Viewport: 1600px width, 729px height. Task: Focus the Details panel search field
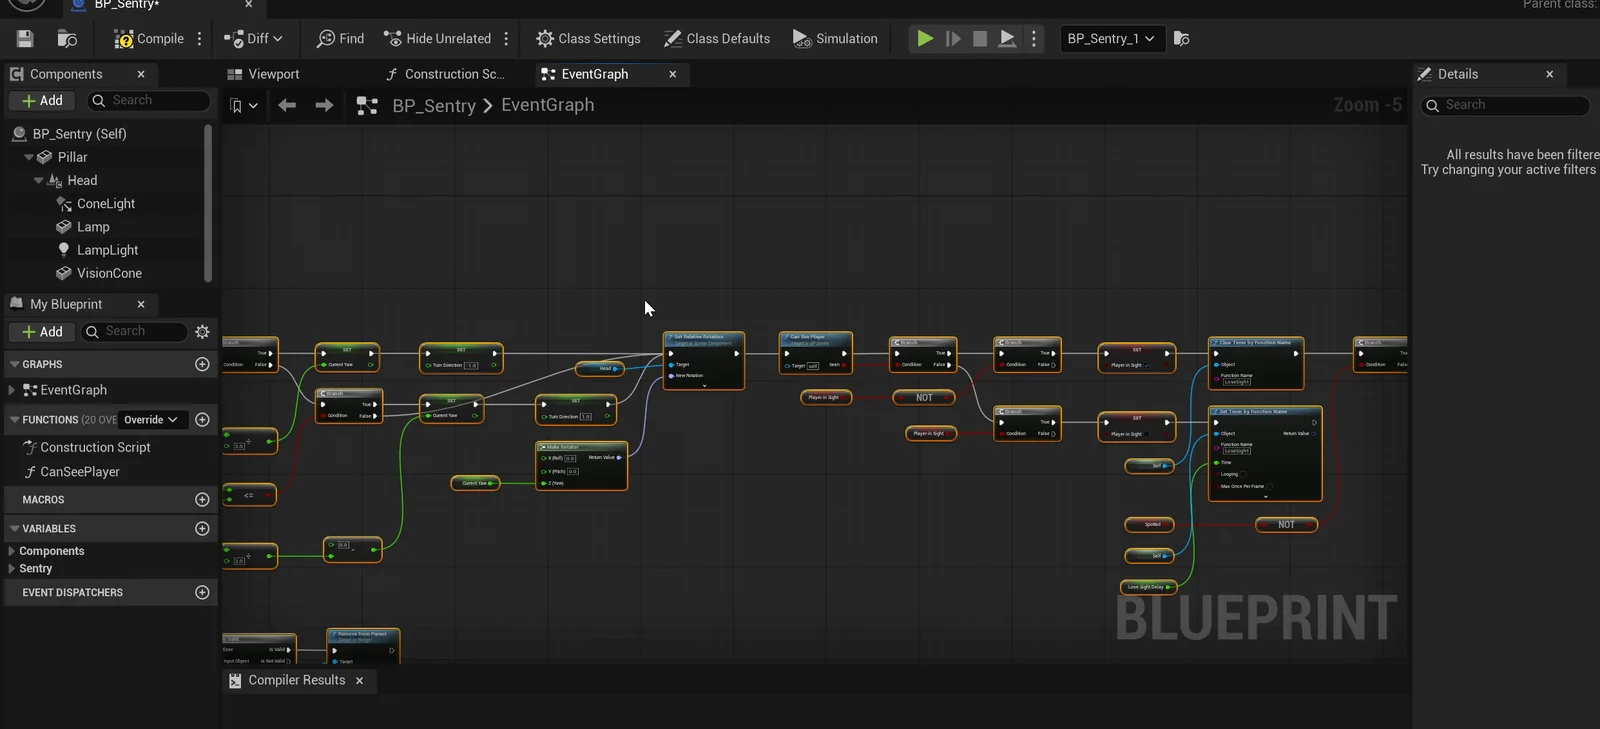coord(1506,105)
